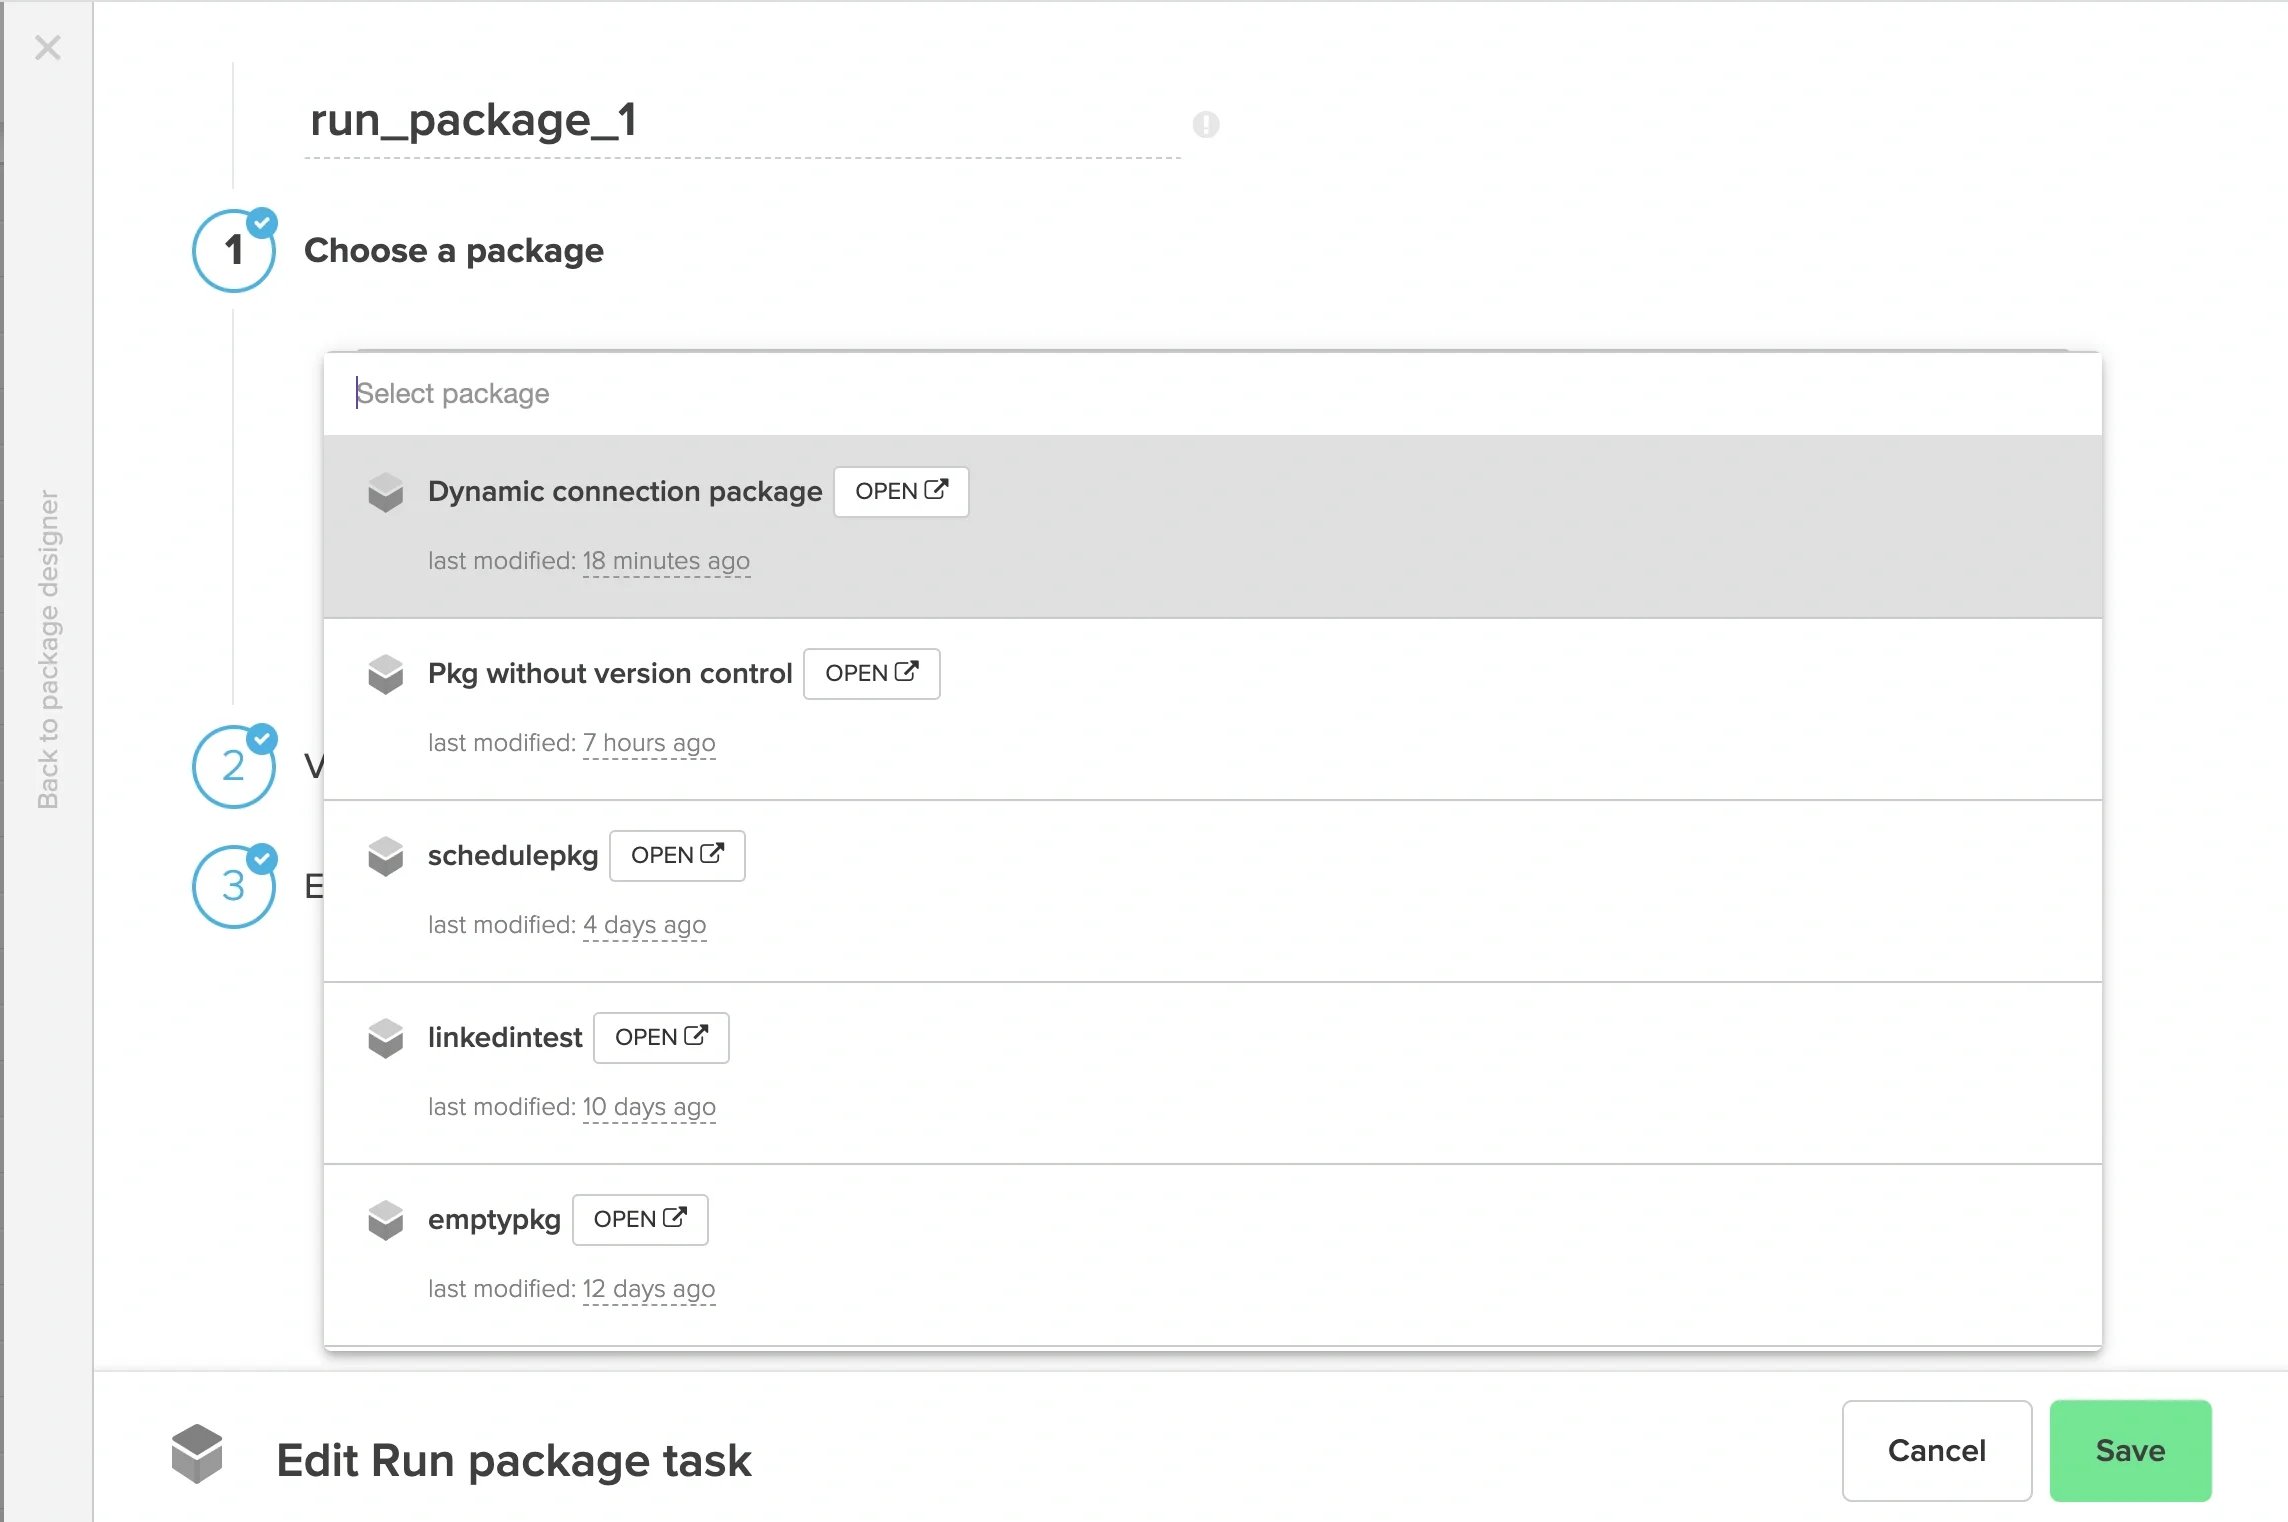
Task: Click the package icon beside schedulepkg
Action: point(385,855)
